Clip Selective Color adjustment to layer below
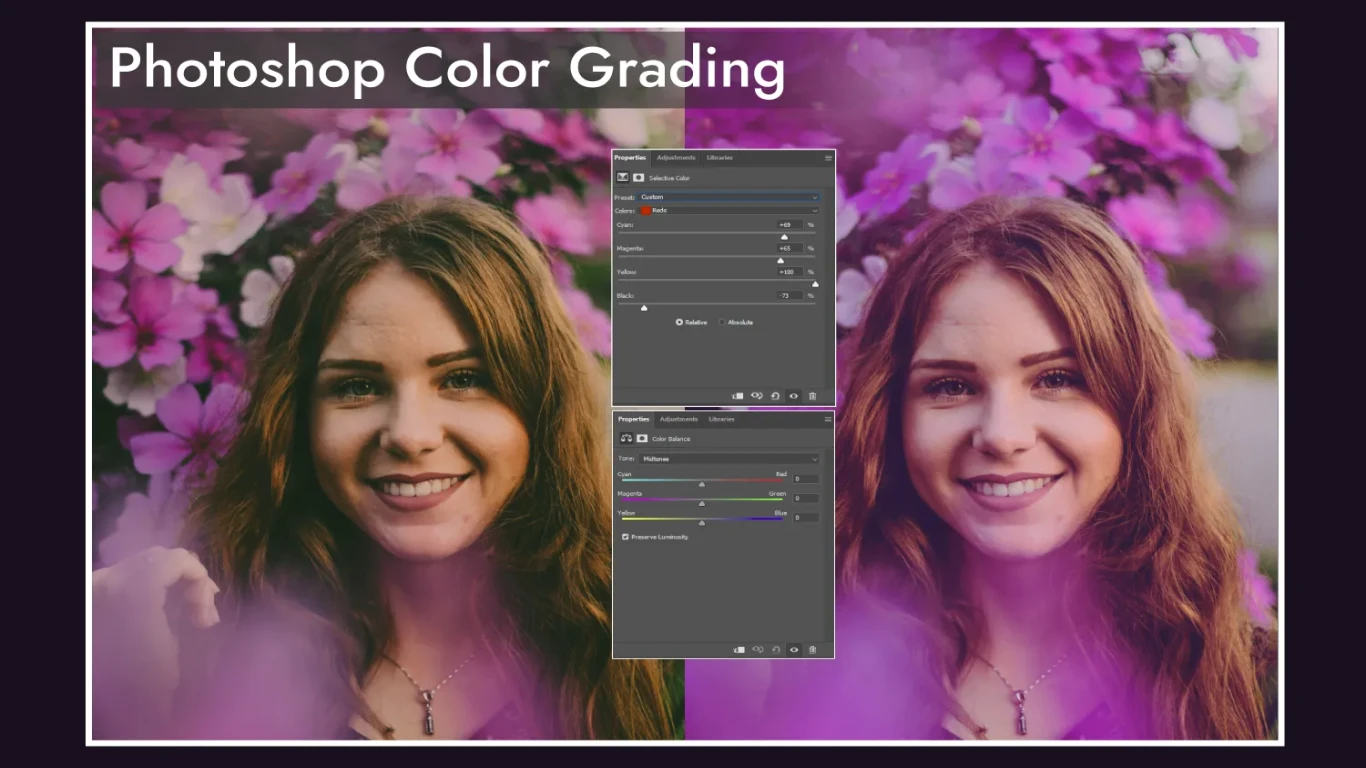Viewport: 1366px width, 768px height. [x=738, y=396]
